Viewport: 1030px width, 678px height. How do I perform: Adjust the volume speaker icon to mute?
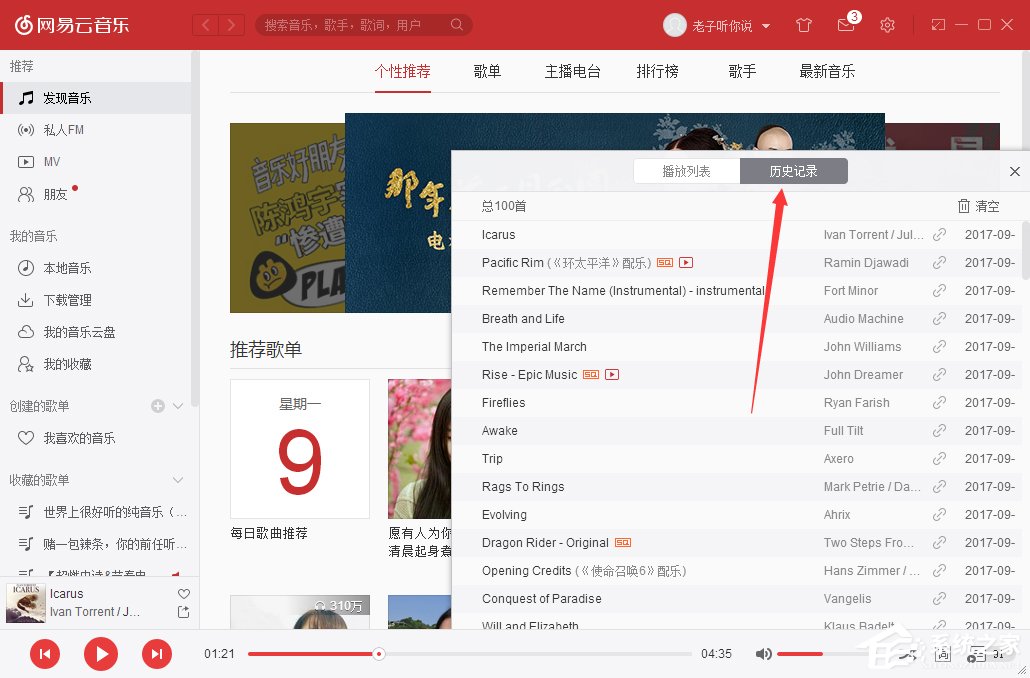click(763, 653)
